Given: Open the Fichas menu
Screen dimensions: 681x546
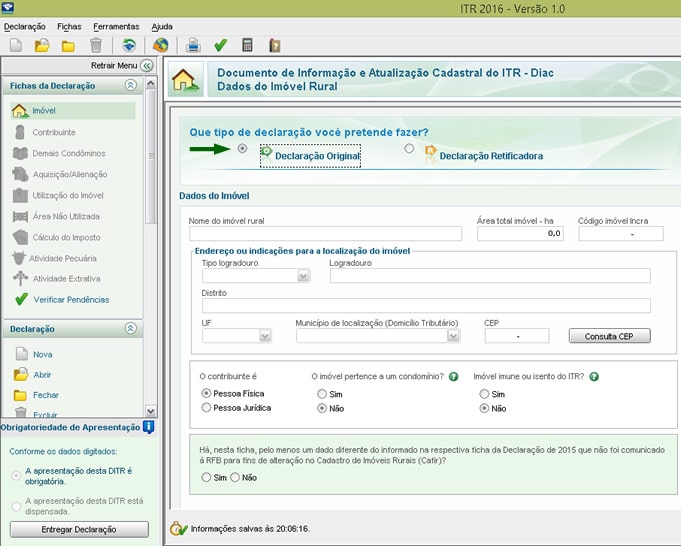Looking at the screenshot, I should pyautogui.click(x=69, y=27).
